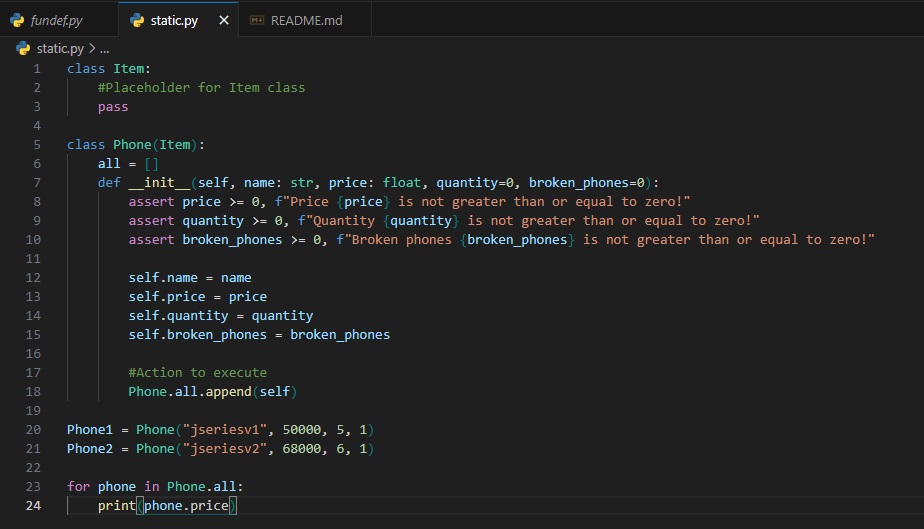Click the 68000 value on line 21
924x529 pixels.
[x=302, y=448]
